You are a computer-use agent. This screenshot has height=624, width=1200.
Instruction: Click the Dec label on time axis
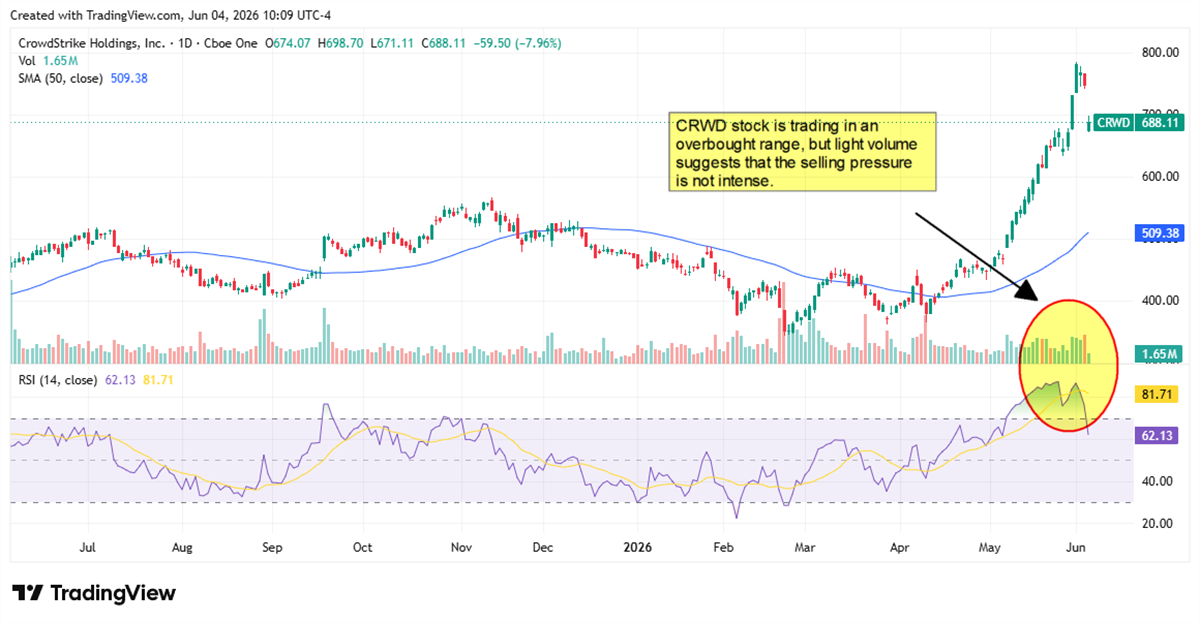pos(542,547)
